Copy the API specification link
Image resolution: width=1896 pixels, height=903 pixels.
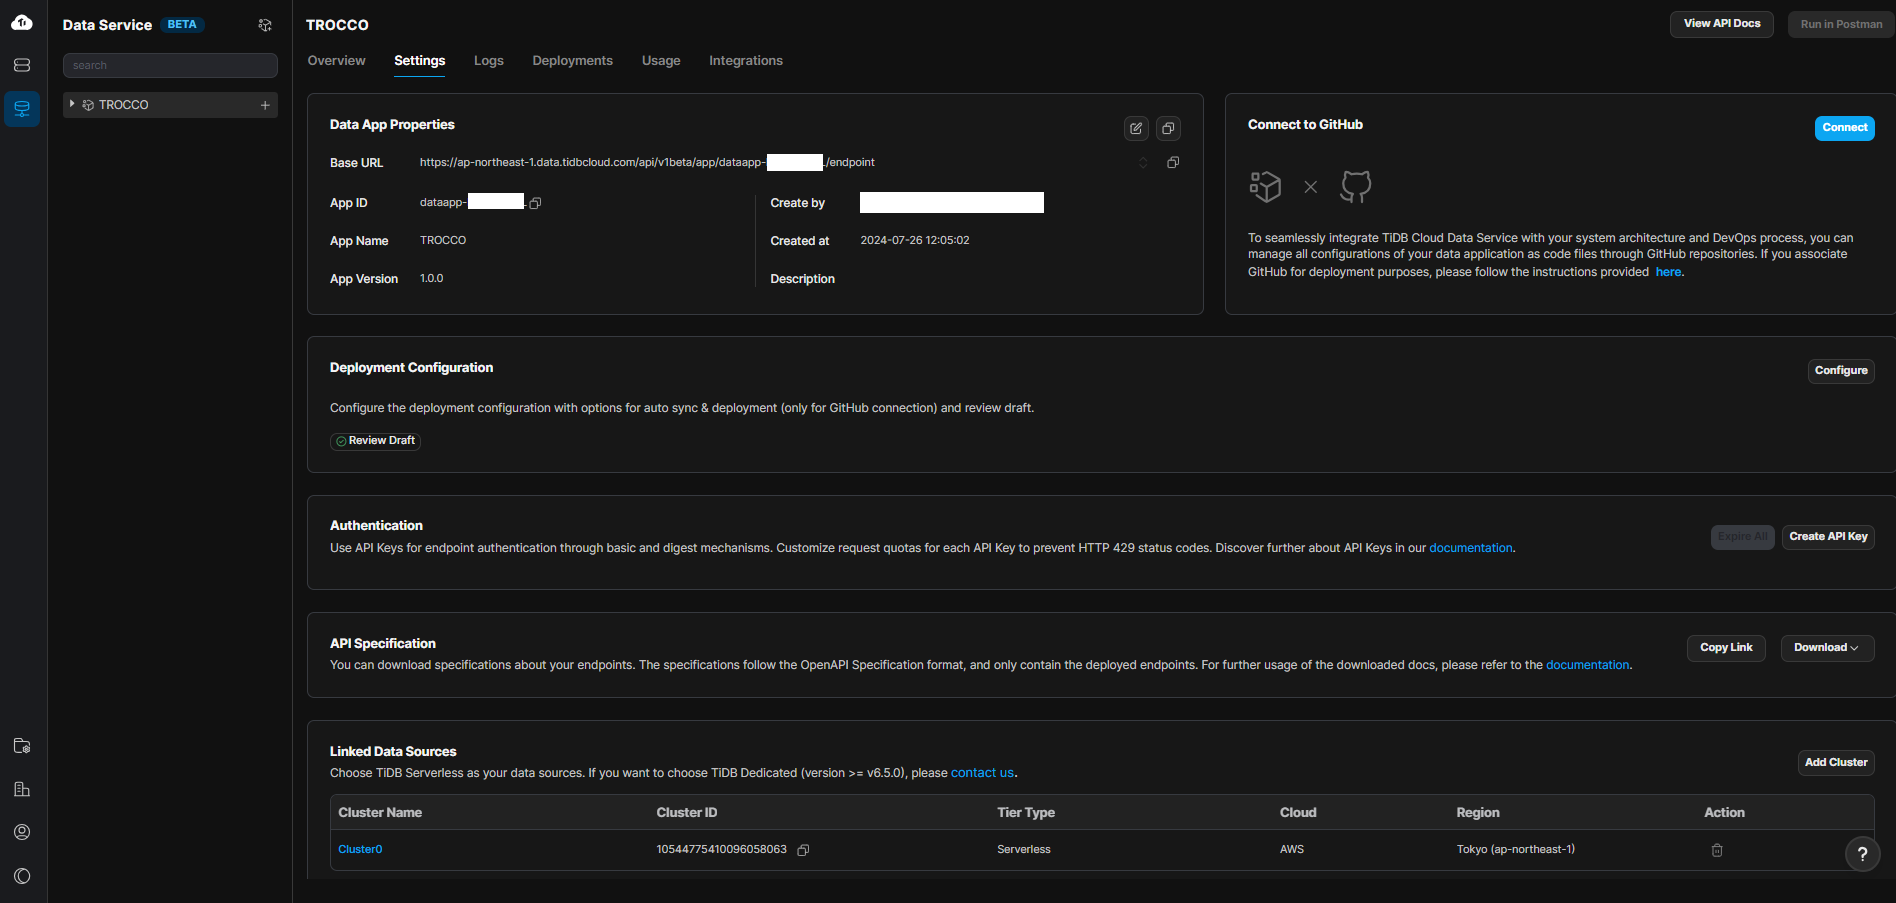[x=1726, y=648]
